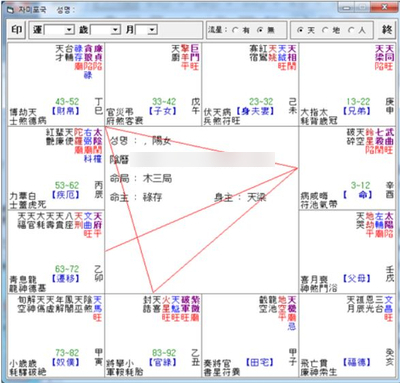Image resolution: width=400 pixels, height=383 pixels.
Task: Click the 天馬 star in the 奴僕 palace
Action: coord(98,304)
